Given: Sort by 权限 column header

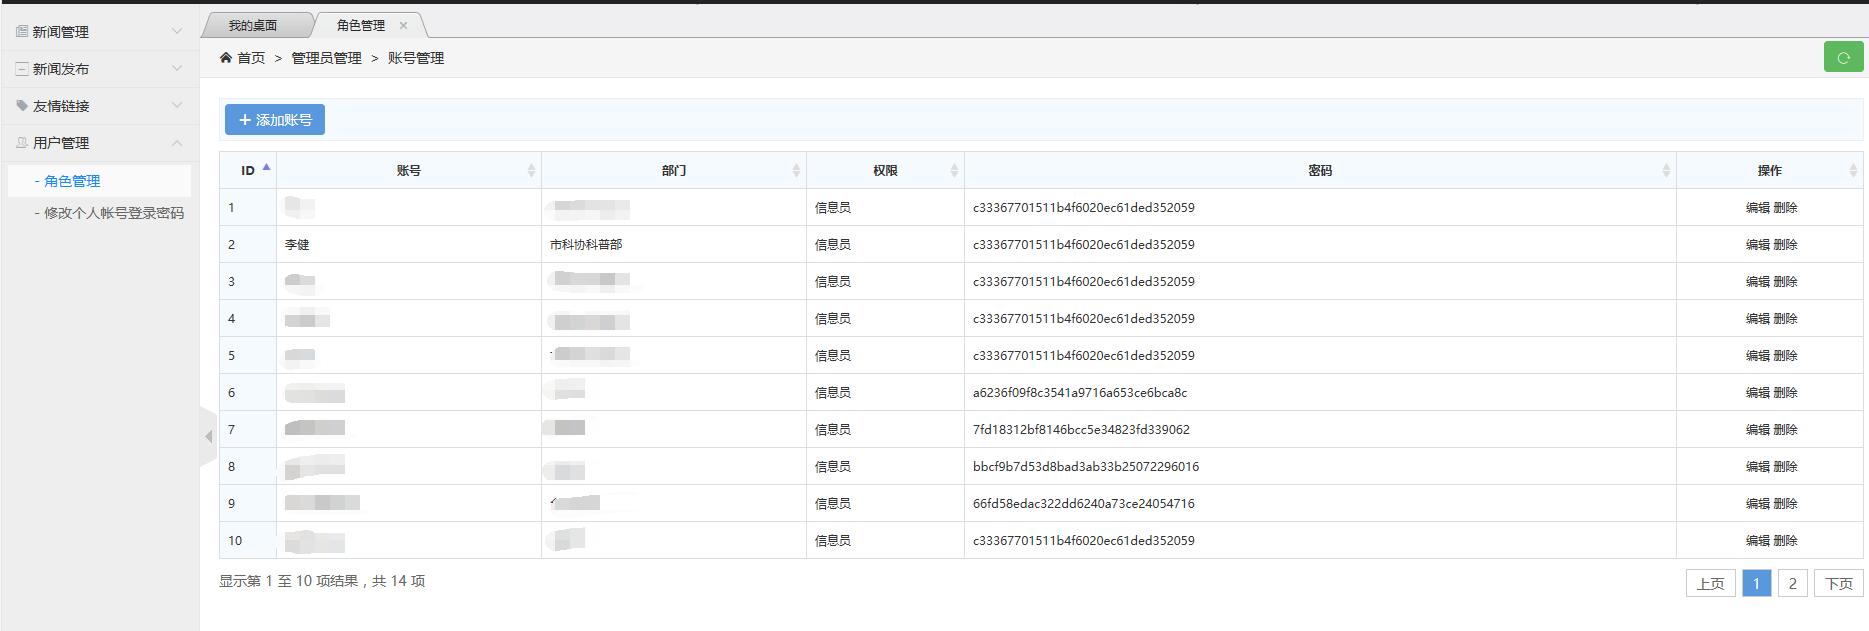Looking at the screenshot, I should point(885,171).
